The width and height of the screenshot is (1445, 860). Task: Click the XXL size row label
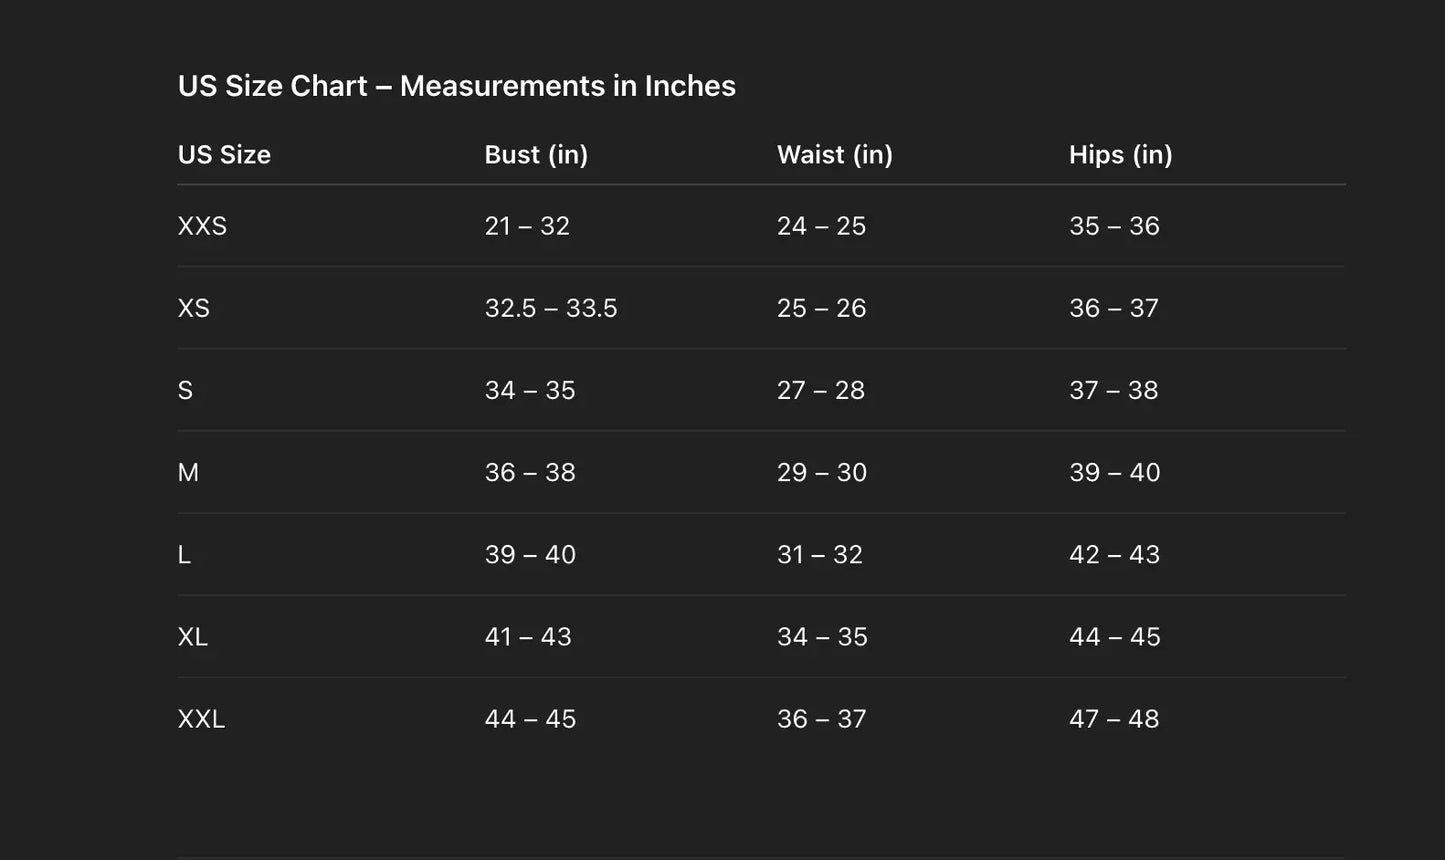point(201,719)
